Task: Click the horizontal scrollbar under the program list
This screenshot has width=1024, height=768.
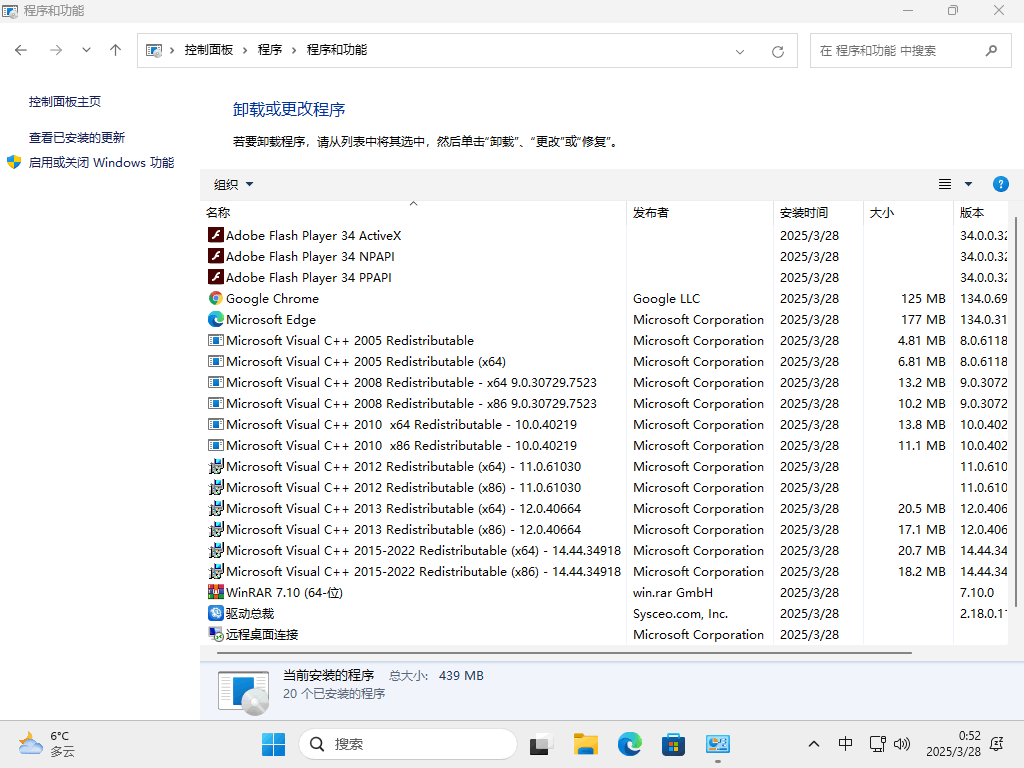Action: [564, 652]
